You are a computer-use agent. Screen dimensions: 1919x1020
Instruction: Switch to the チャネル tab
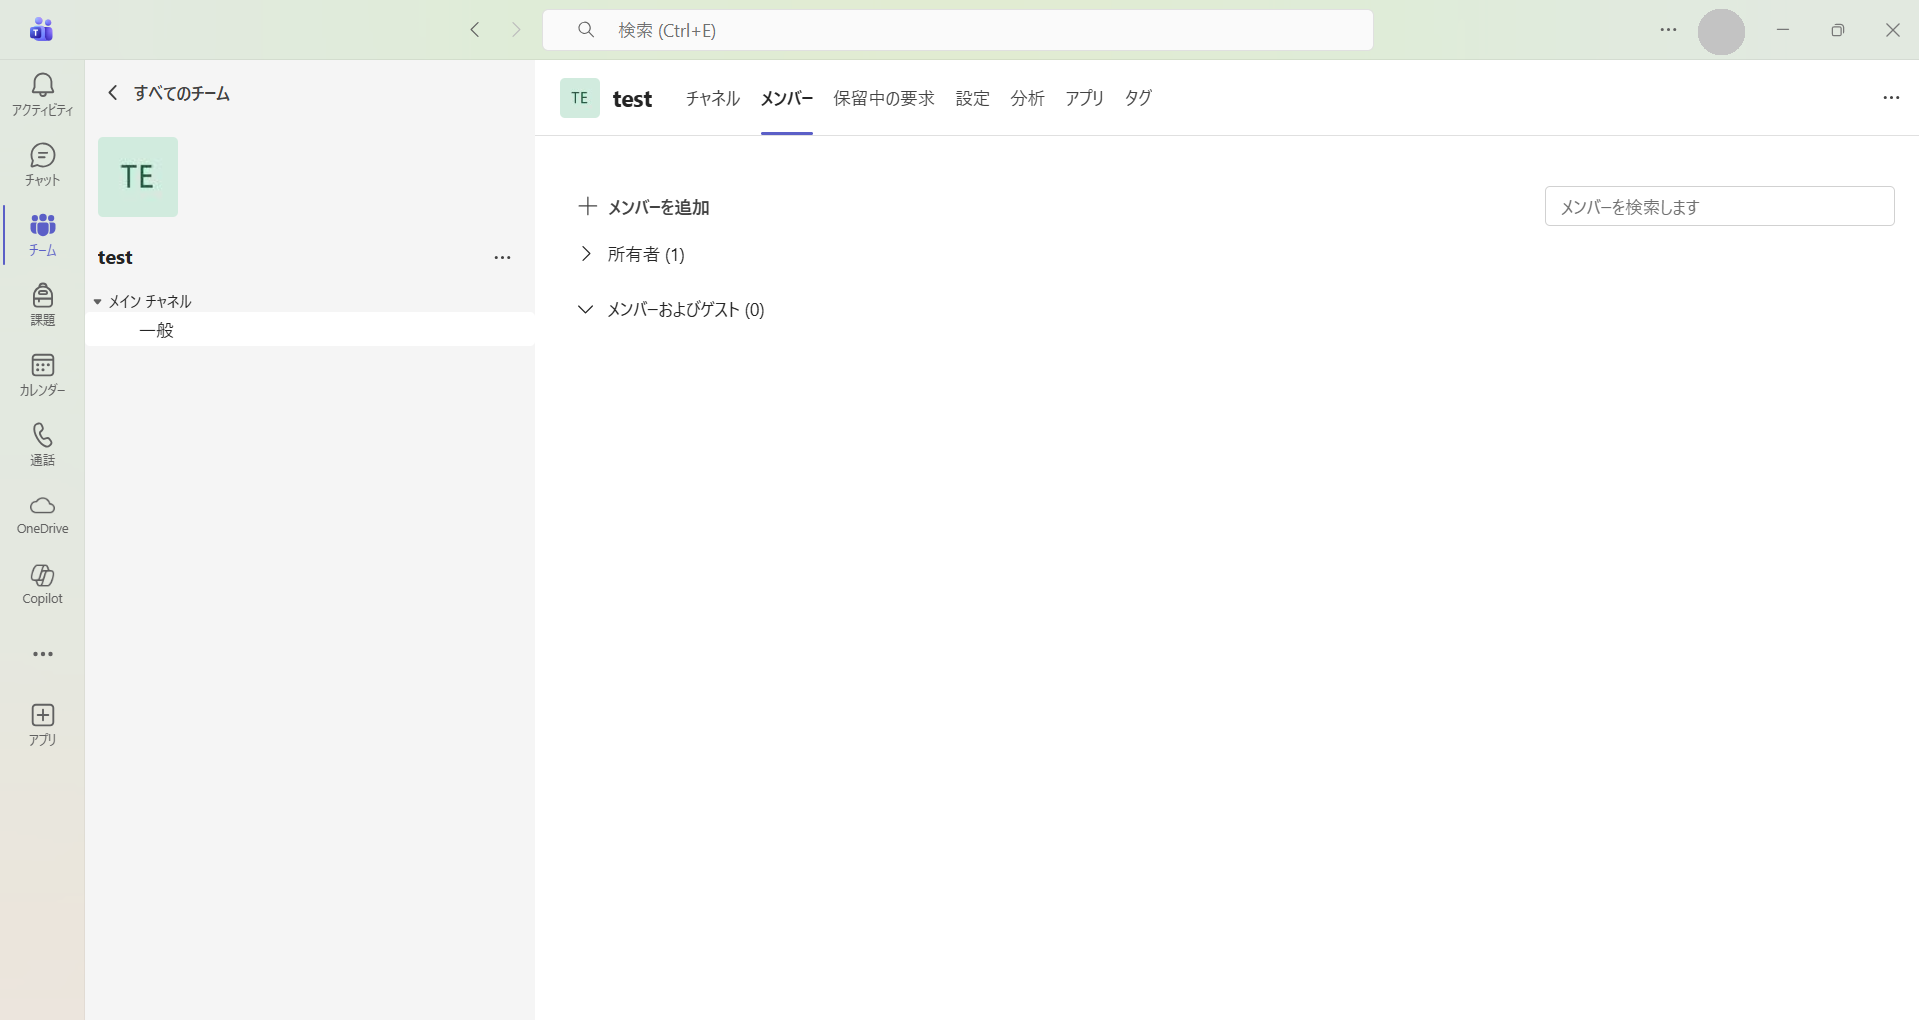(x=712, y=98)
